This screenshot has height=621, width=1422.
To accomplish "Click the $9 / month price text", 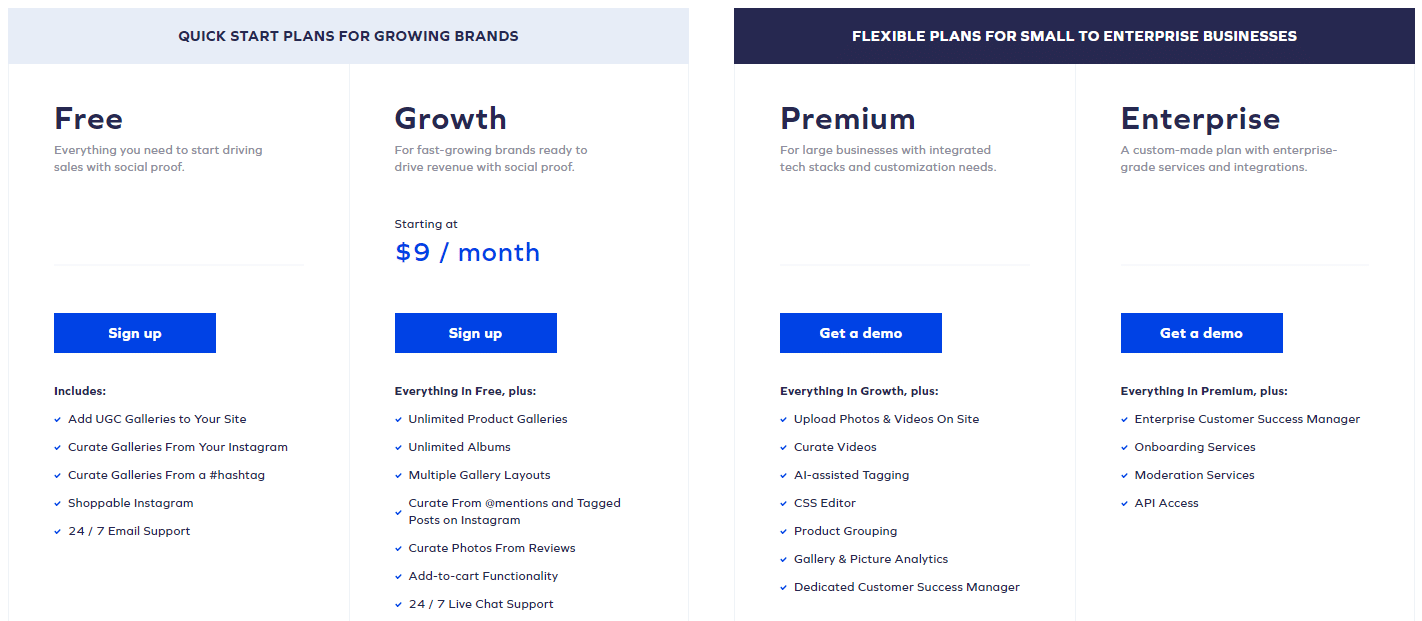I will coord(467,252).
